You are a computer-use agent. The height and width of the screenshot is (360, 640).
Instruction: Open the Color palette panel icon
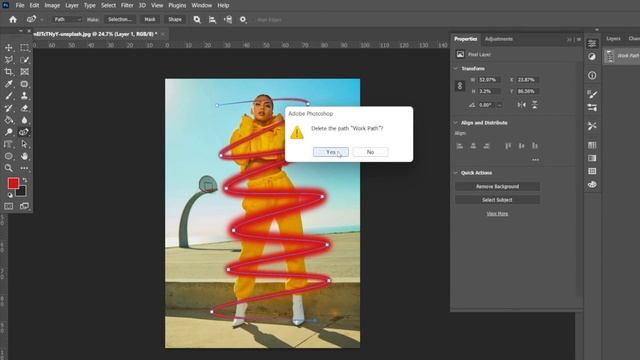tap(592, 184)
